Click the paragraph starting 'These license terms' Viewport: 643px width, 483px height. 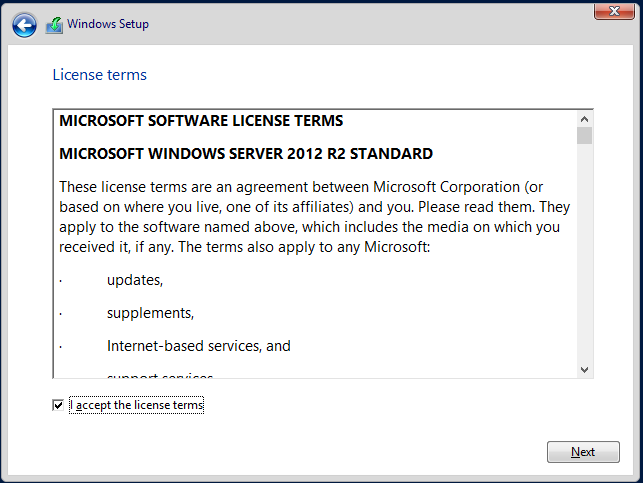(x=315, y=217)
